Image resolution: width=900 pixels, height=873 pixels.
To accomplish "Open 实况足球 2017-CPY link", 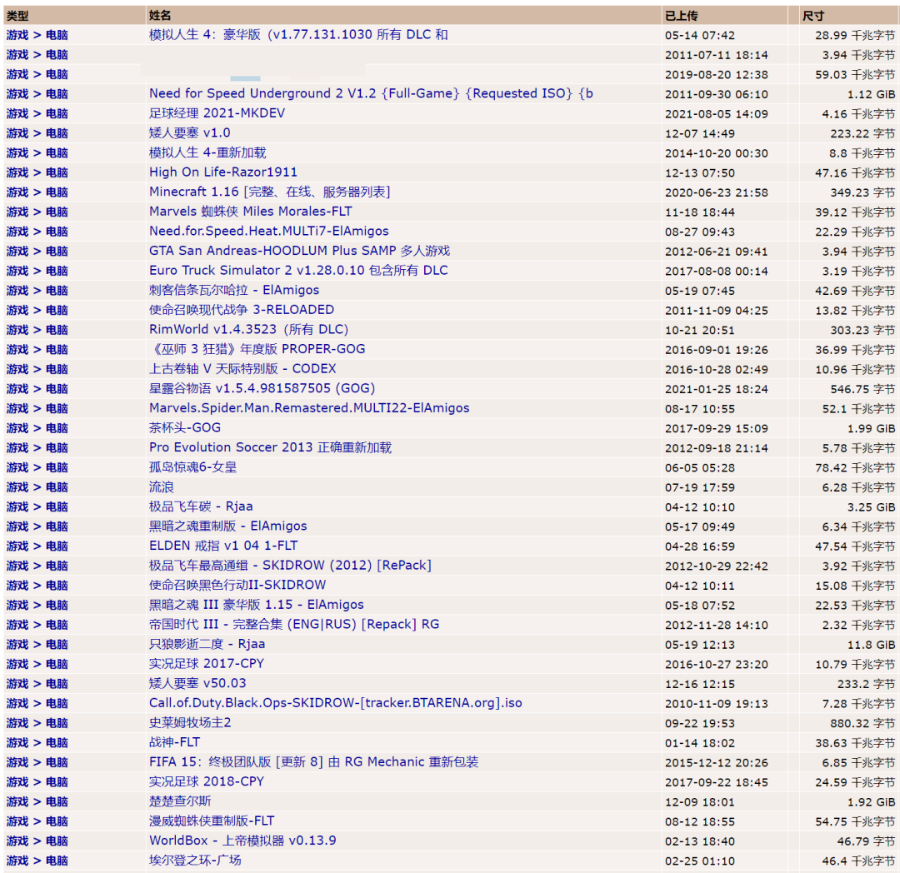I will point(206,664).
